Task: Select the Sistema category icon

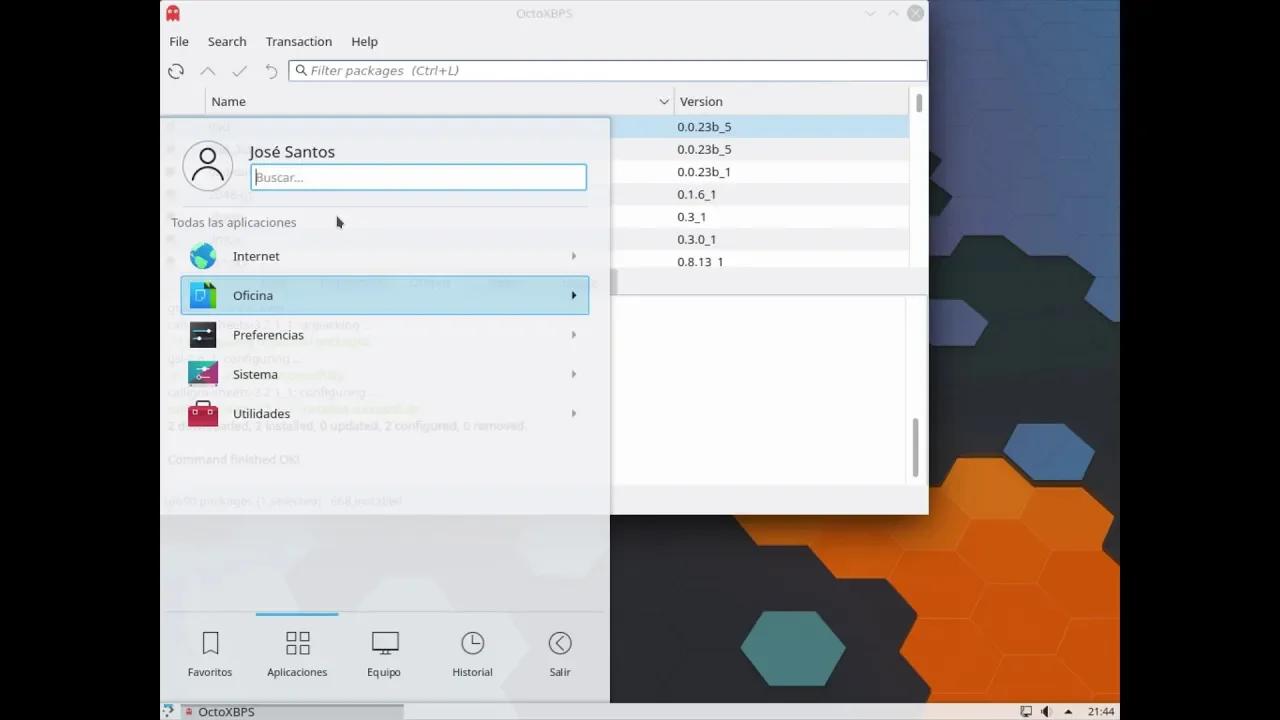Action: point(203,373)
